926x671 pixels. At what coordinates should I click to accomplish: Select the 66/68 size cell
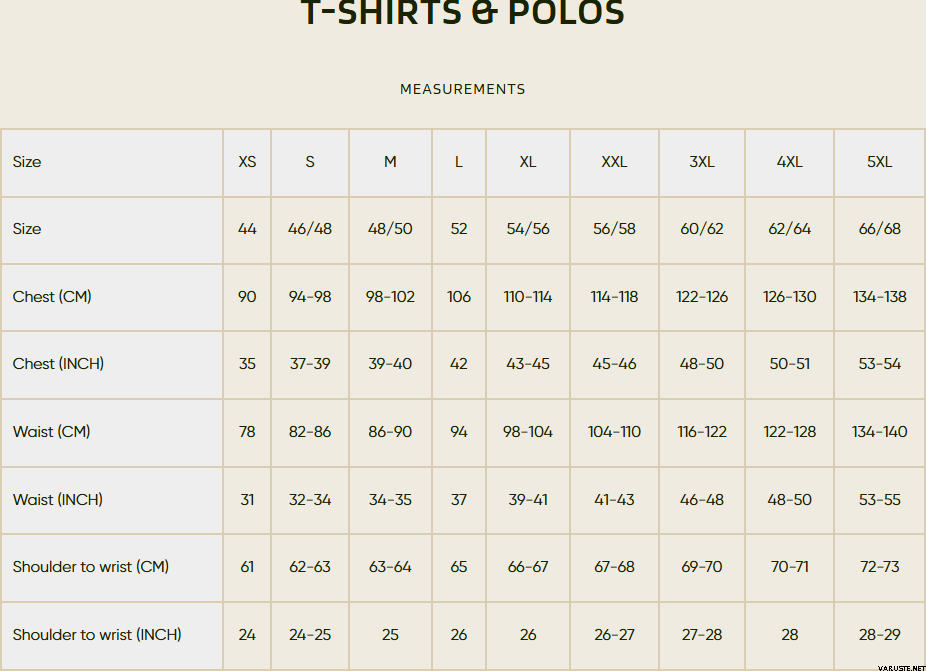click(x=879, y=229)
